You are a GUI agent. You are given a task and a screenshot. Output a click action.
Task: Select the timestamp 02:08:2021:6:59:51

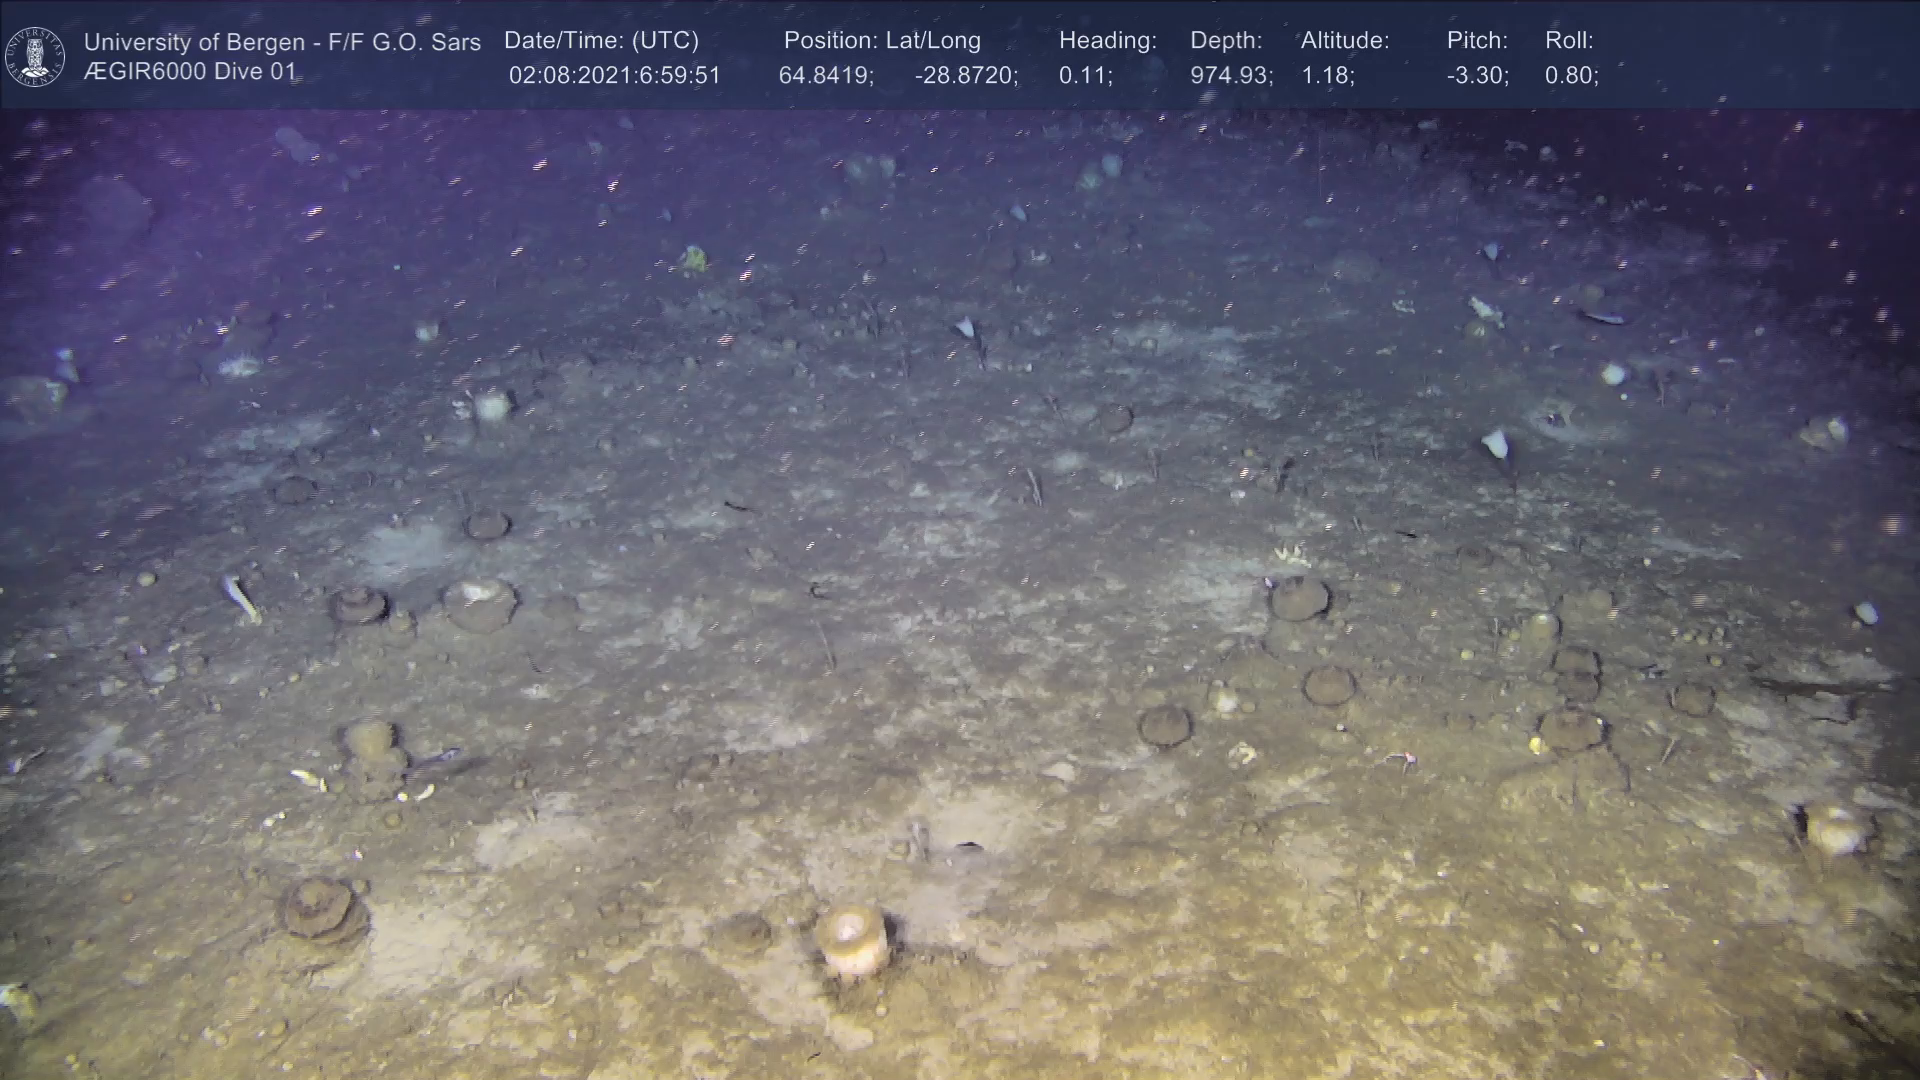614,76
